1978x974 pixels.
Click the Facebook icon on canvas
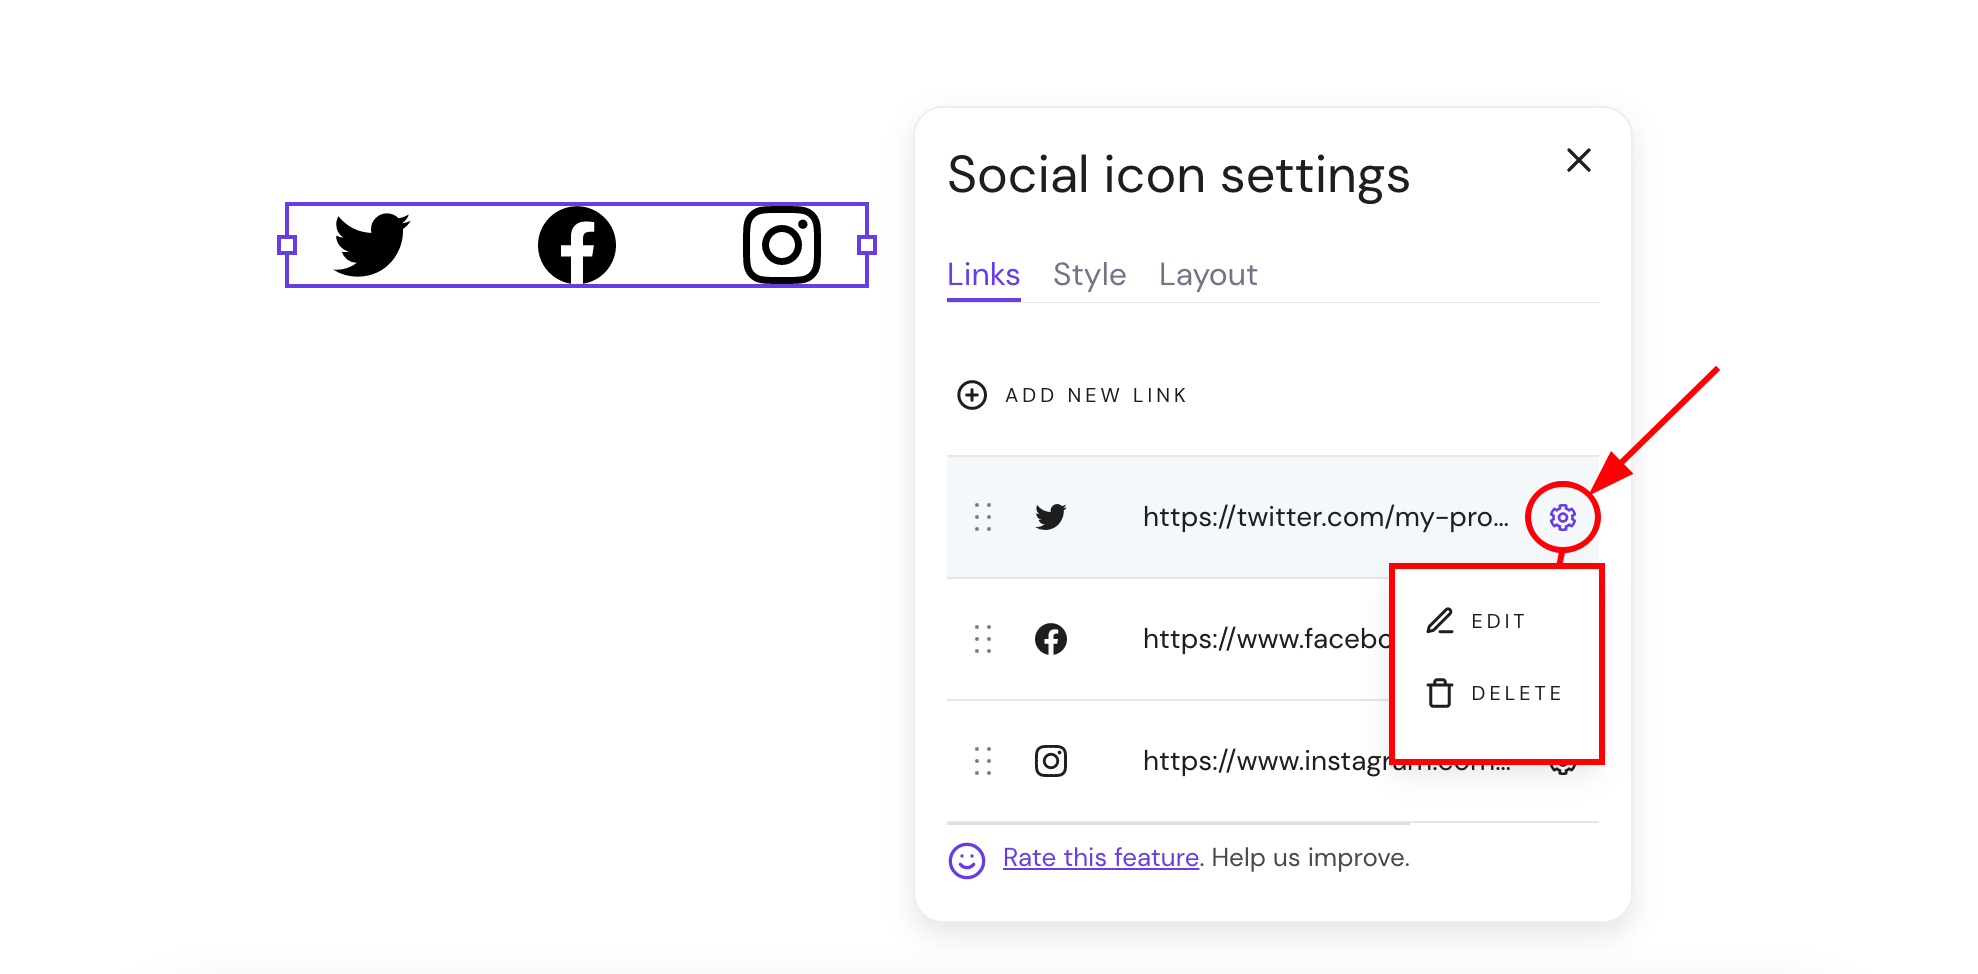pyautogui.click(x=577, y=245)
